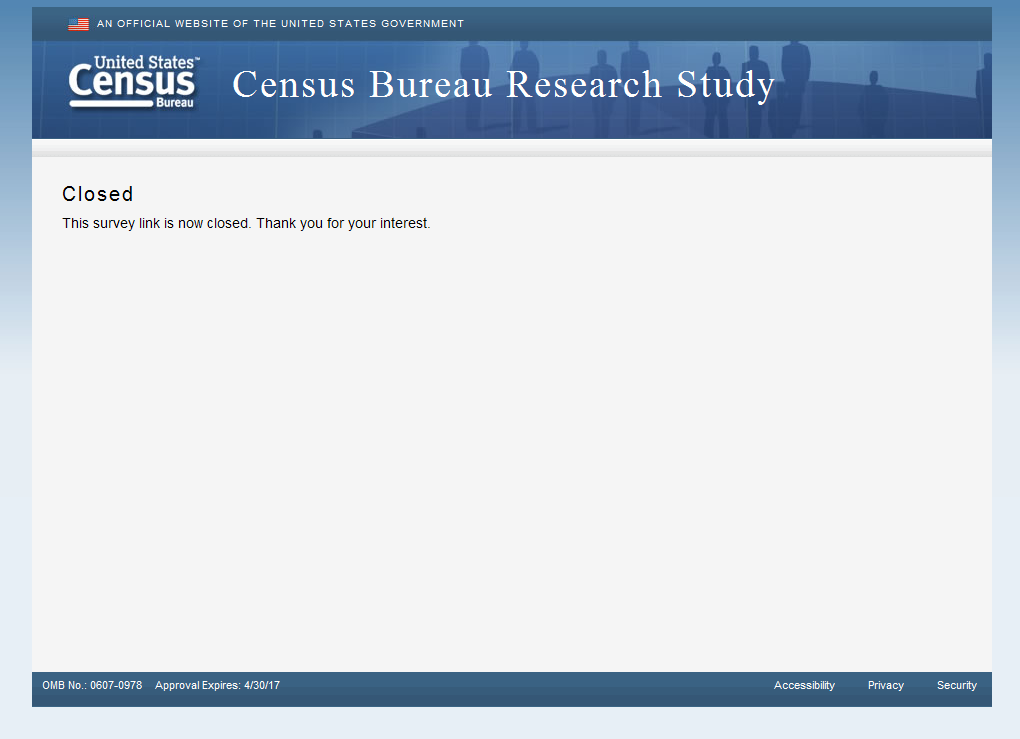
Task: Click the OMB No. 0607-0978 text
Action: [x=92, y=685]
